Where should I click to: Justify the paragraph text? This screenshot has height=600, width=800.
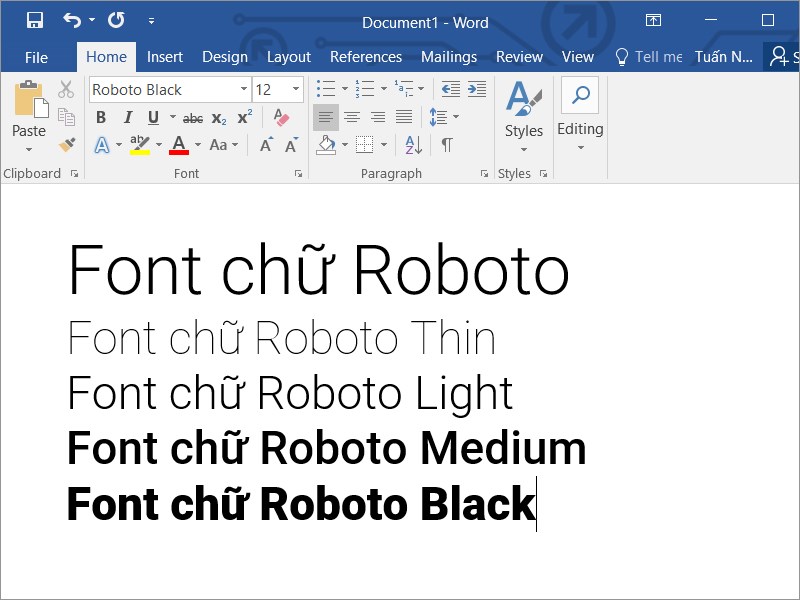pos(404,117)
